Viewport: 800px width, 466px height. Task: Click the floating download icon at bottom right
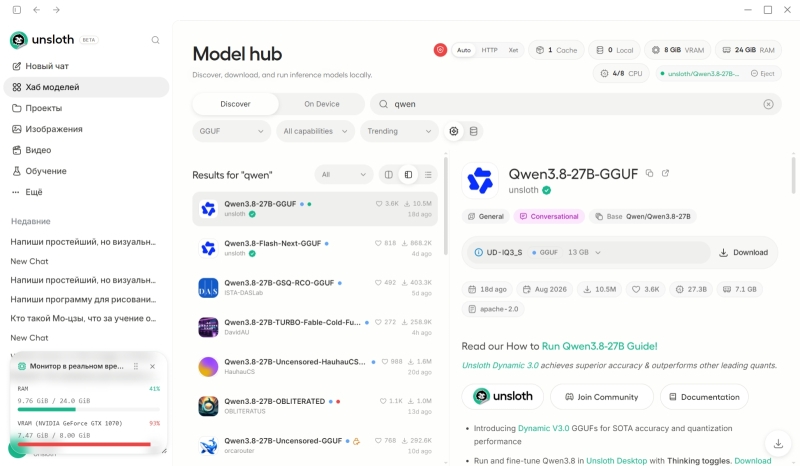pos(778,444)
